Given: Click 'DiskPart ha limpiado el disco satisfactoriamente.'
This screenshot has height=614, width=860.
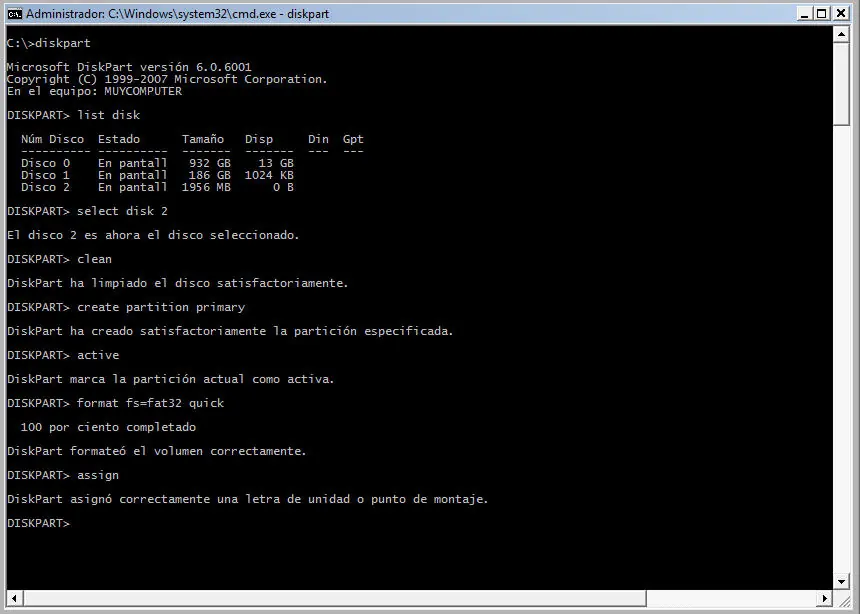Looking at the screenshot, I should point(178,284).
